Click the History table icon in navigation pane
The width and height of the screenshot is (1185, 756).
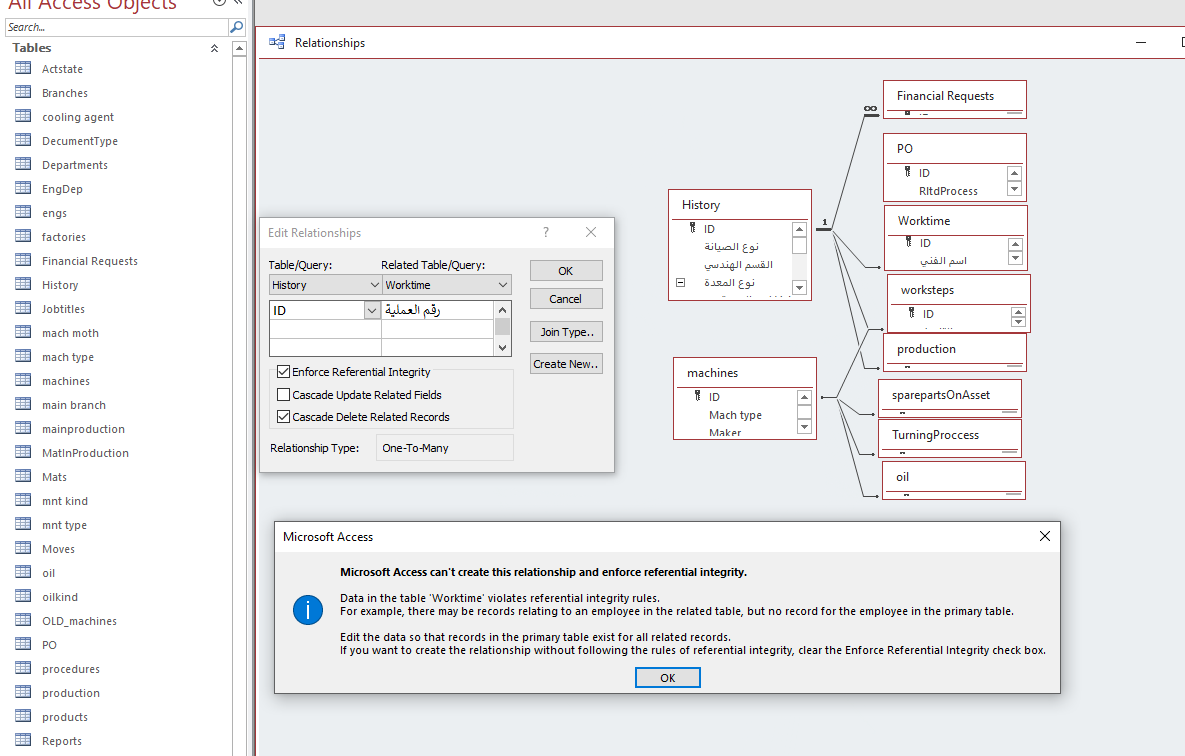pyautogui.click(x=23, y=284)
